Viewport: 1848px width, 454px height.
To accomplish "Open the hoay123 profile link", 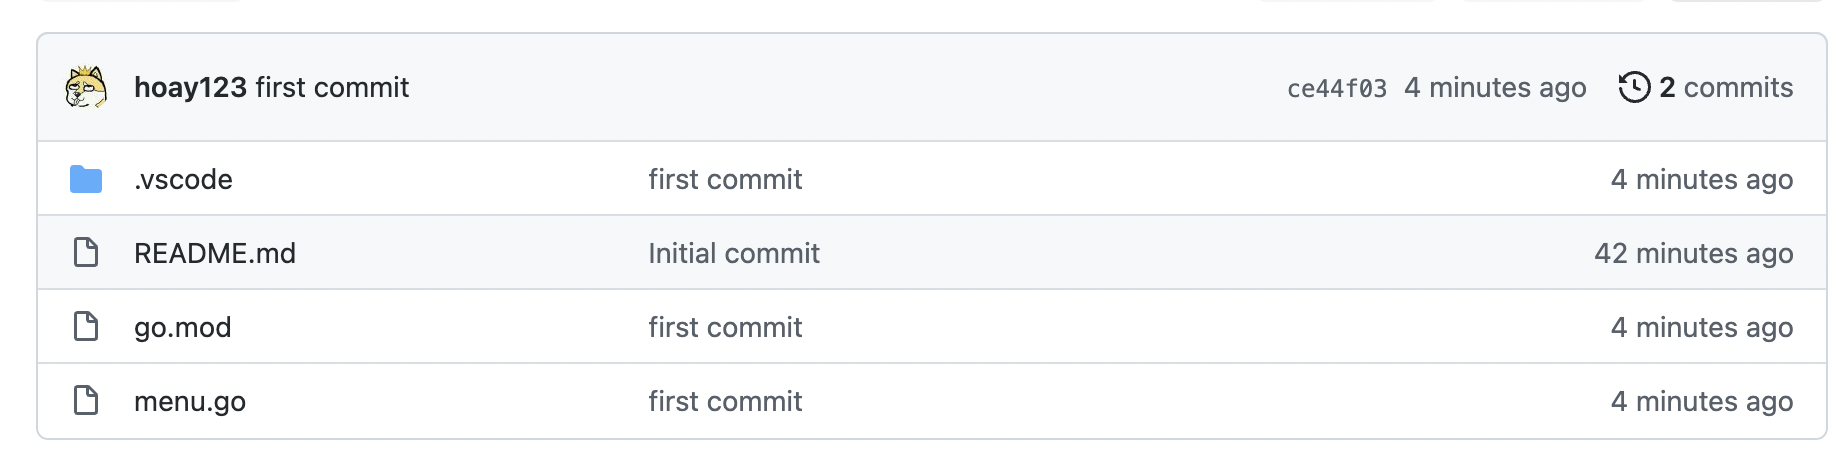I will tap(190, 88).
